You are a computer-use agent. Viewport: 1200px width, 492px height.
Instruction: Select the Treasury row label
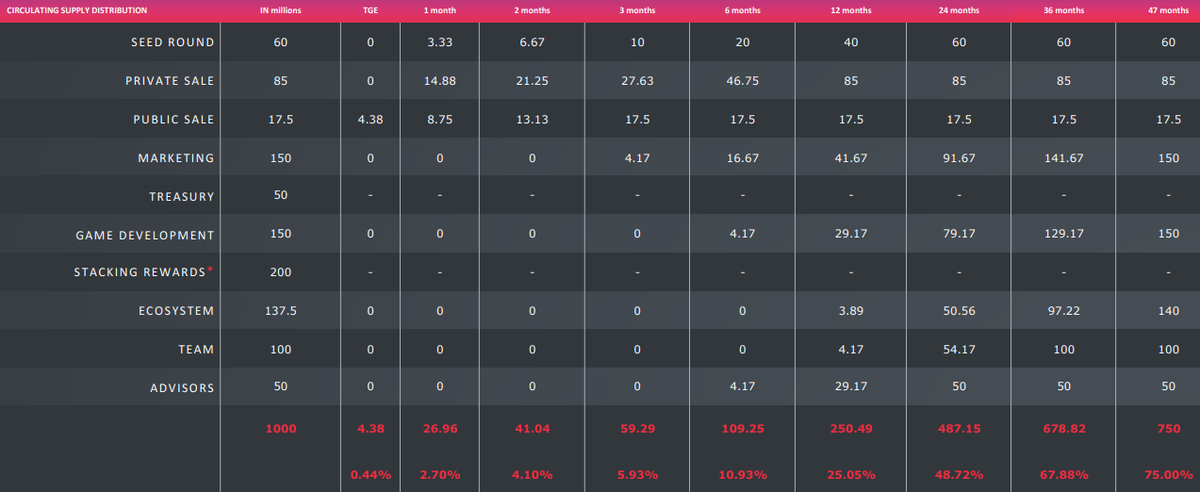(x=181, y=196)
